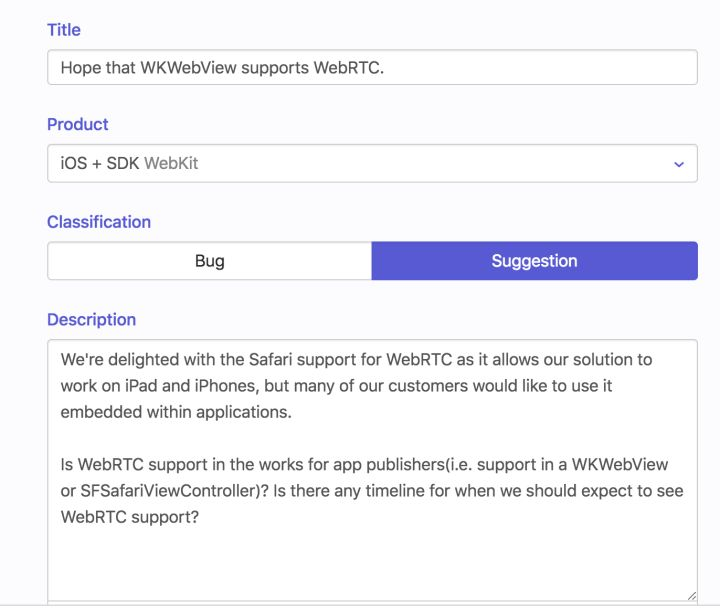Click the Product field label
The height and width of the screenshot is (612, 720).
click(x=78, y=124)
